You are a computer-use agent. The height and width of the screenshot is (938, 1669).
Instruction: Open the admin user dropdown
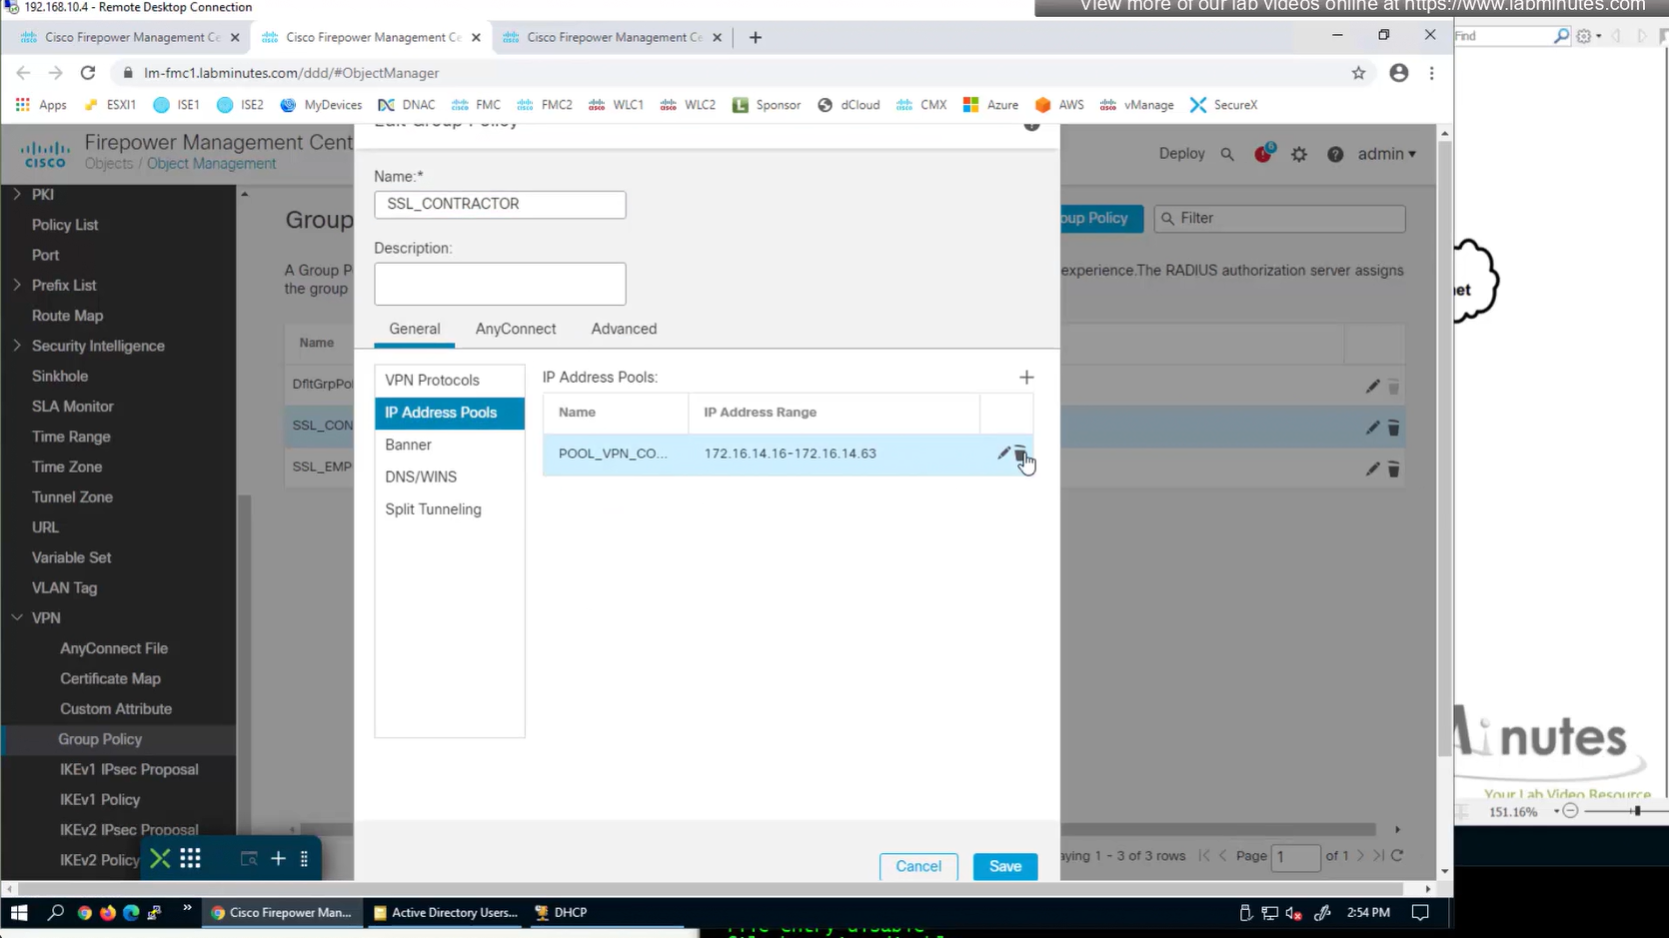pos(1386,154)
